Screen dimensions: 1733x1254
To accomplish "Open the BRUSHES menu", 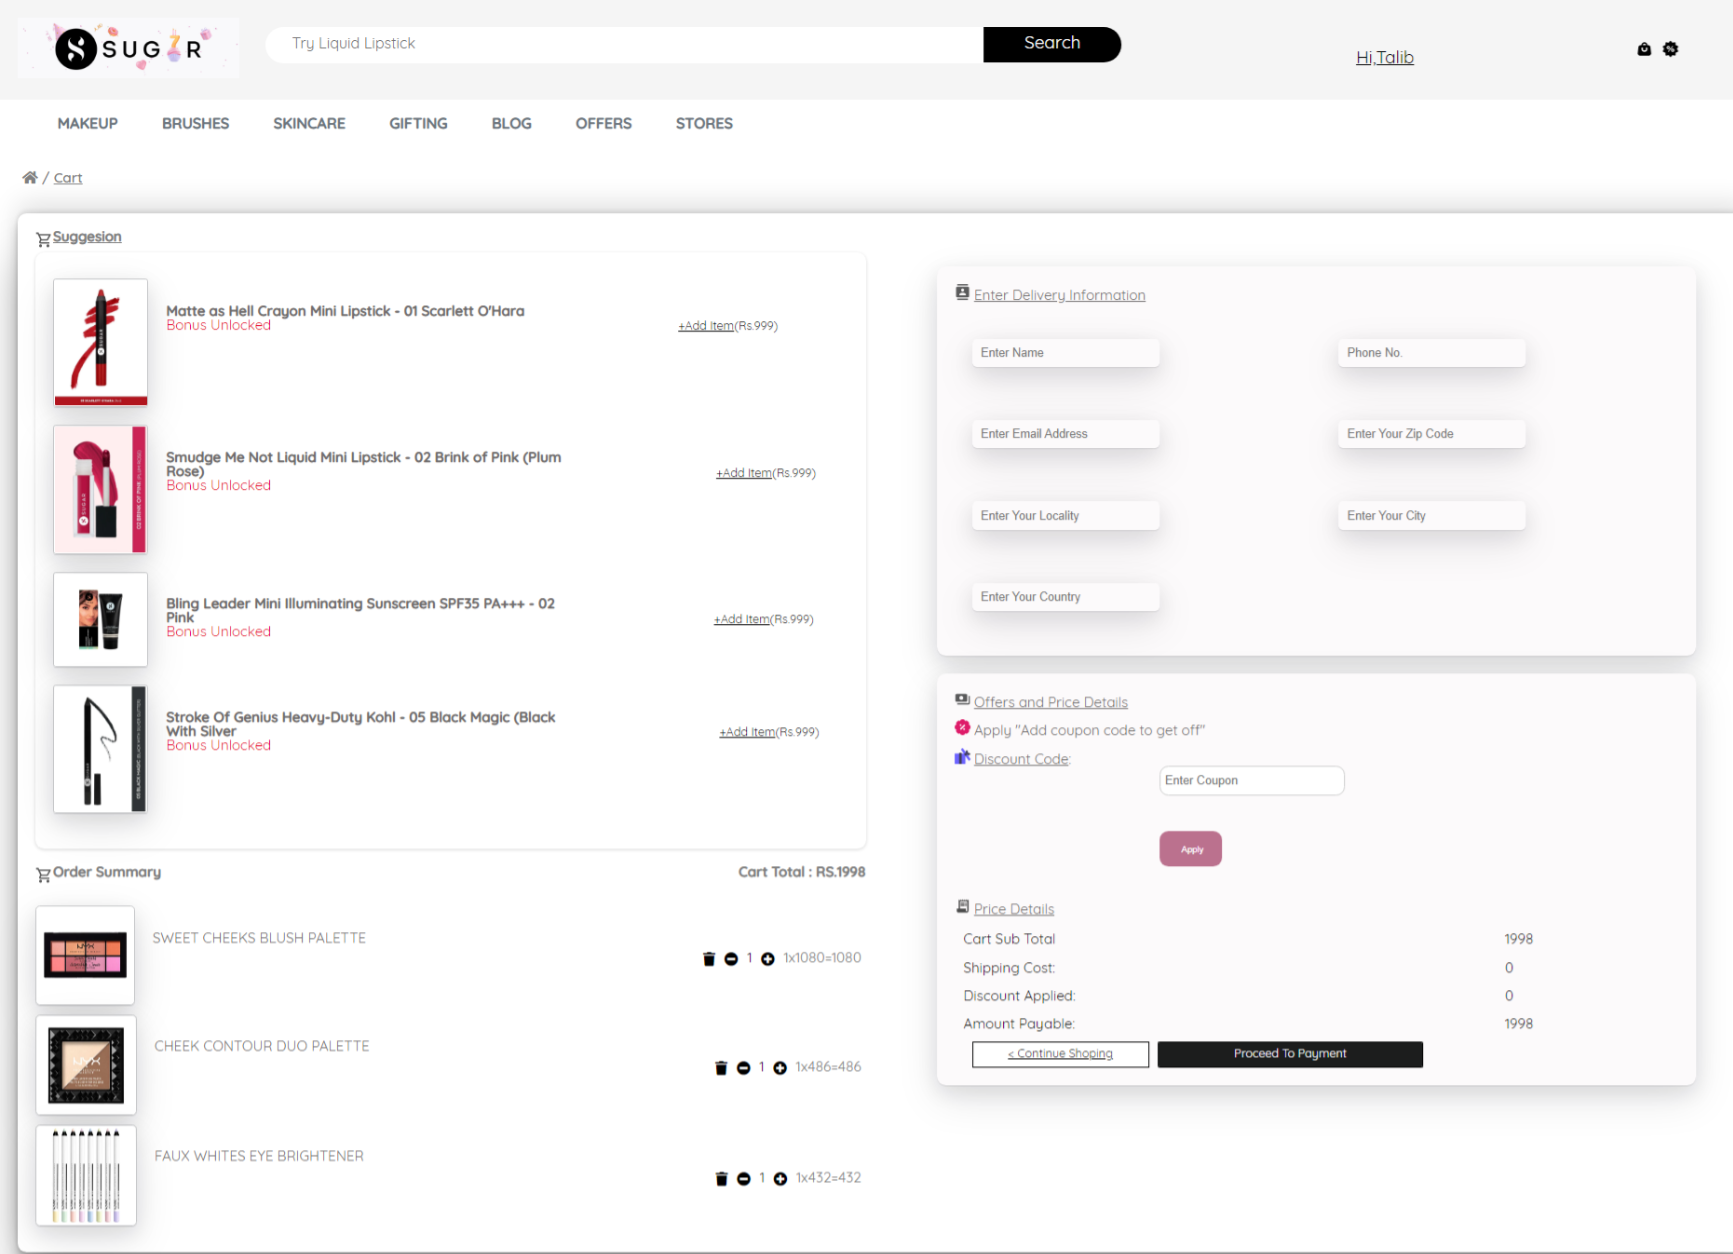I will 195,123.
